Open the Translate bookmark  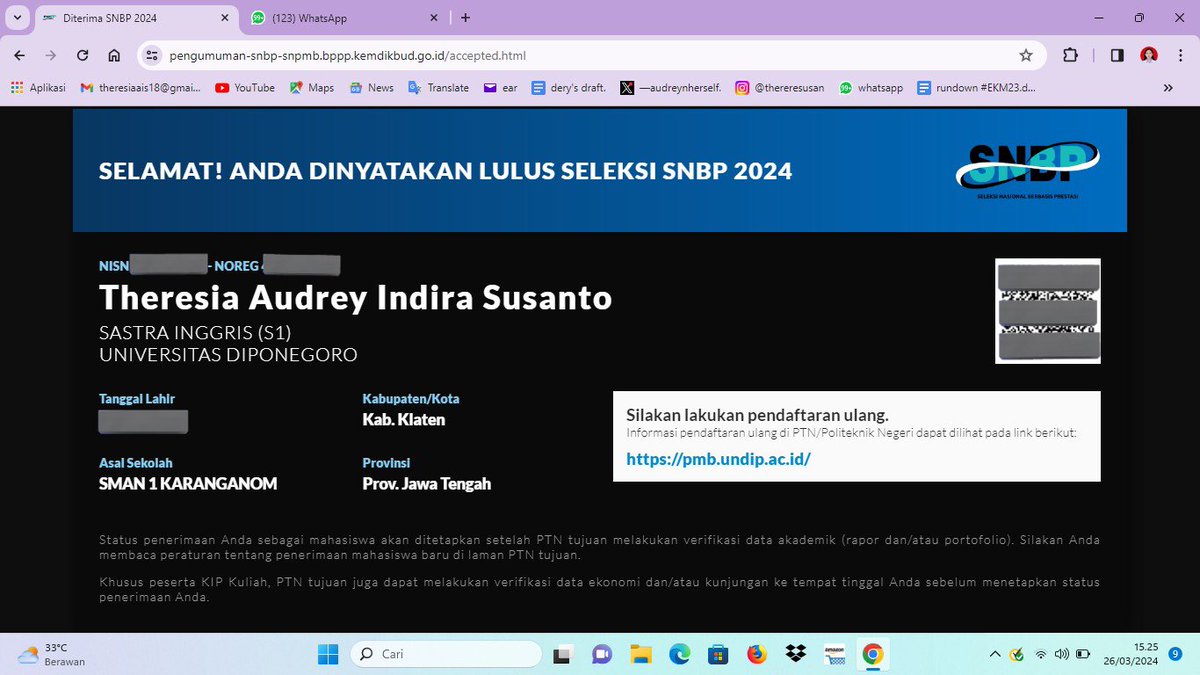pyautogui.click(x=439, y=88)
